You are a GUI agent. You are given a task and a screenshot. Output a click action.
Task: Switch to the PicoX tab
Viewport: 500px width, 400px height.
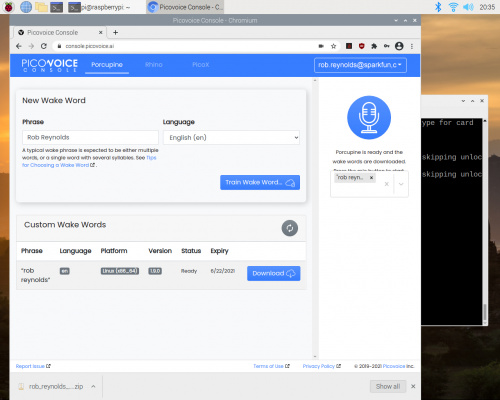point(201,65)
